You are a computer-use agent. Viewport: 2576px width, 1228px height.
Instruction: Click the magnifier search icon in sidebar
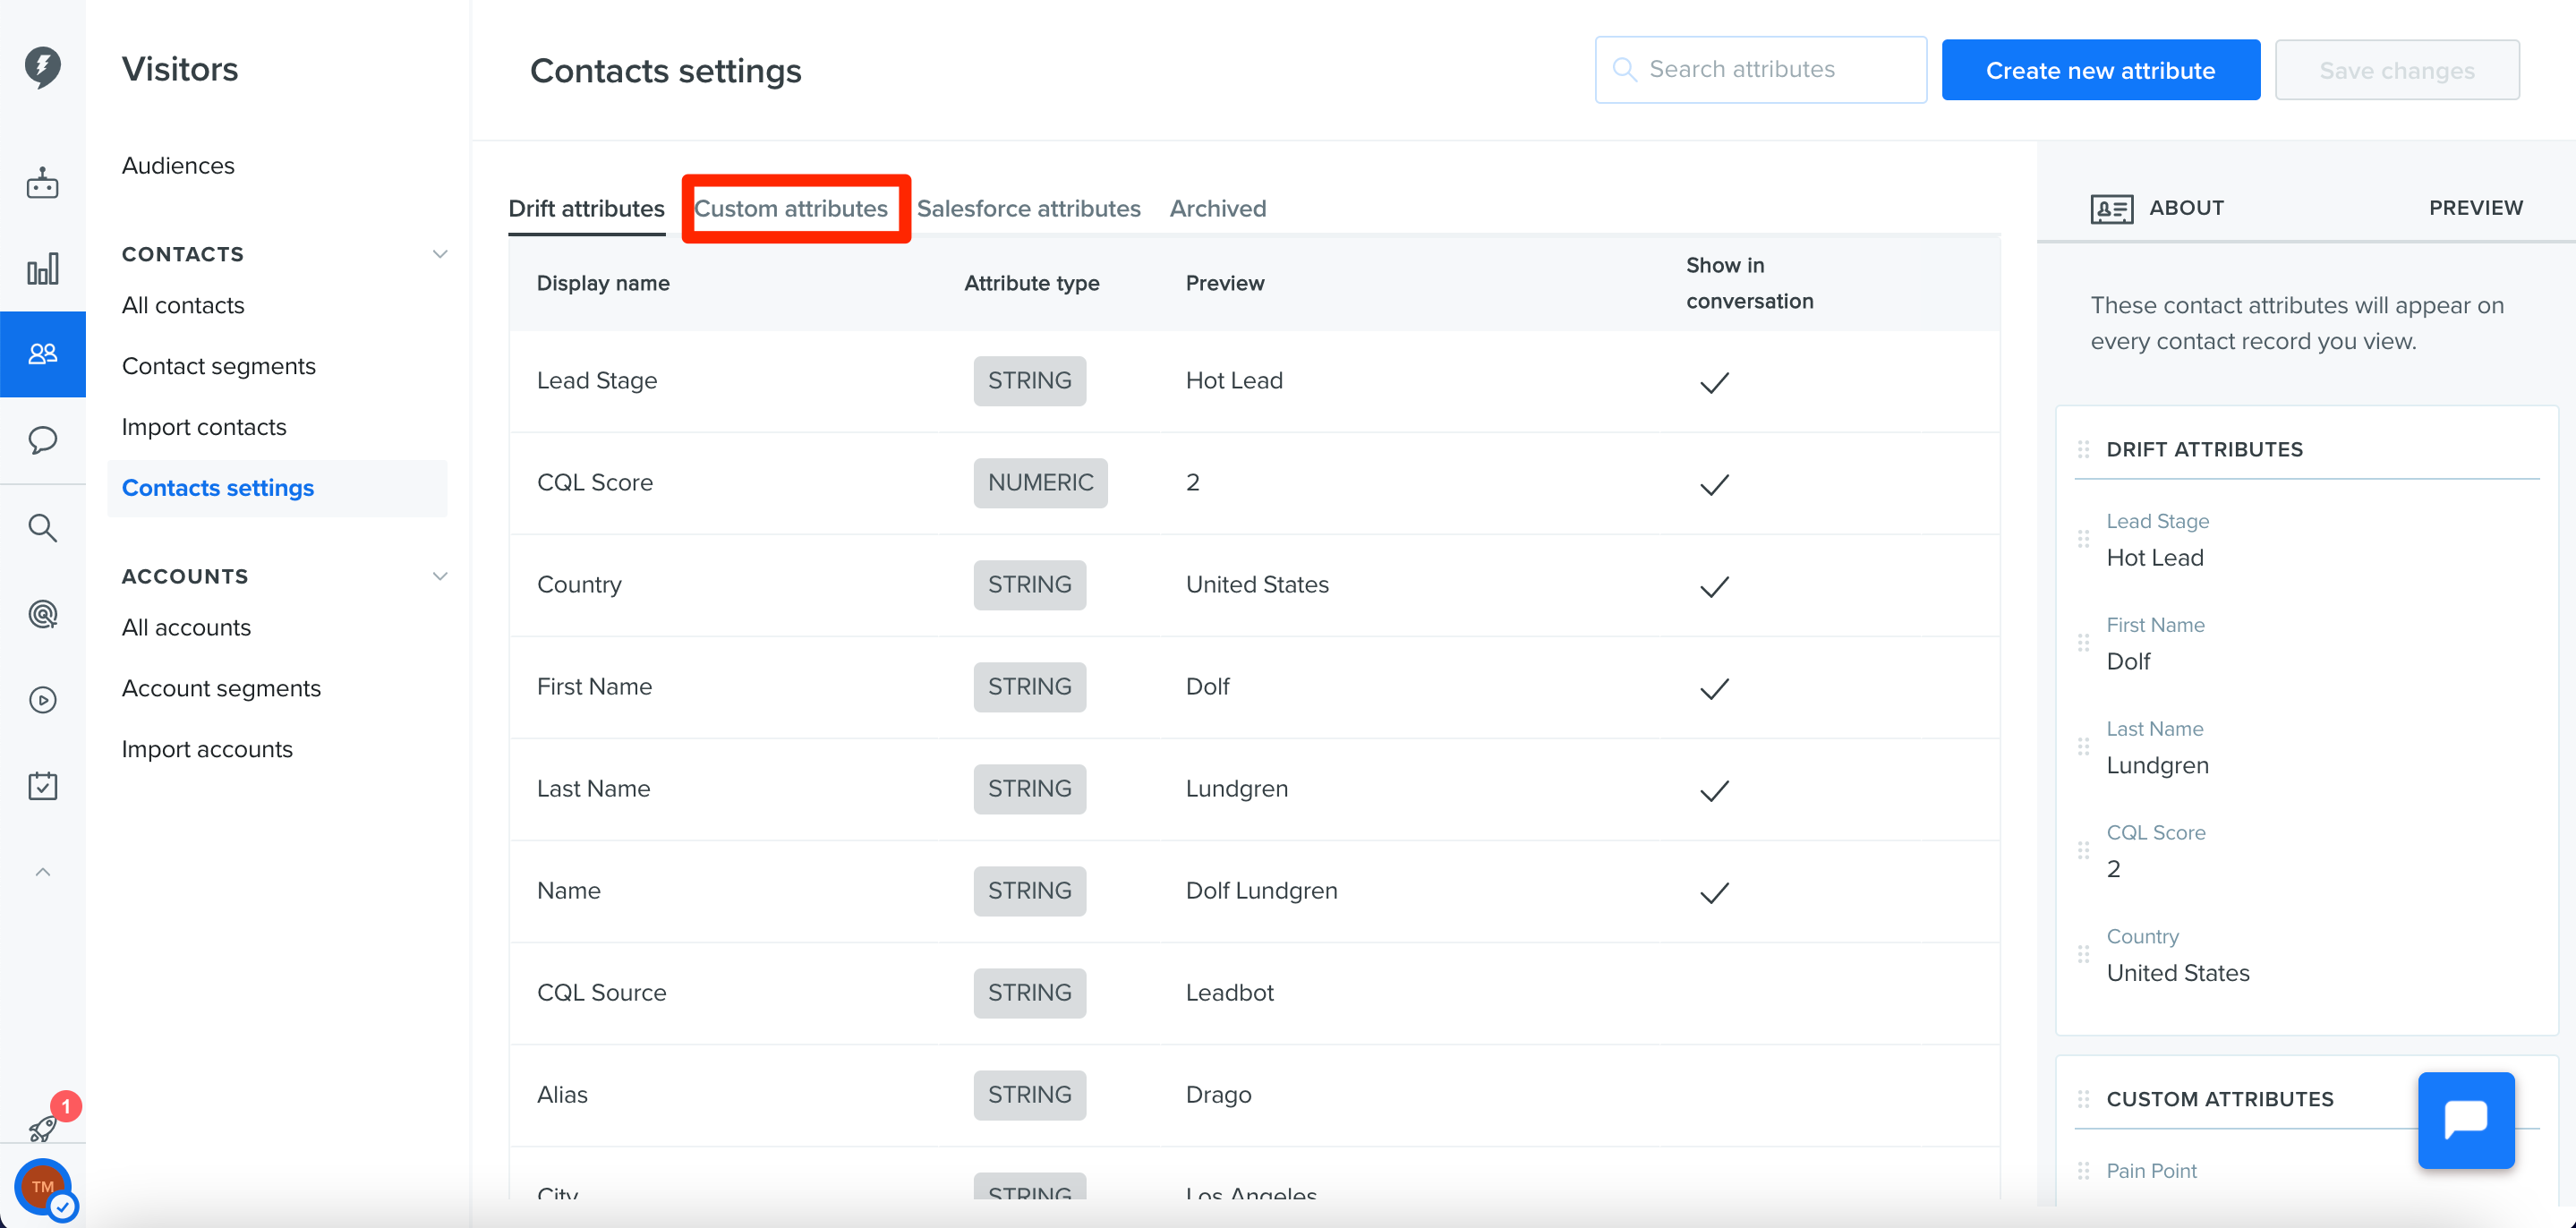[42, 527]
